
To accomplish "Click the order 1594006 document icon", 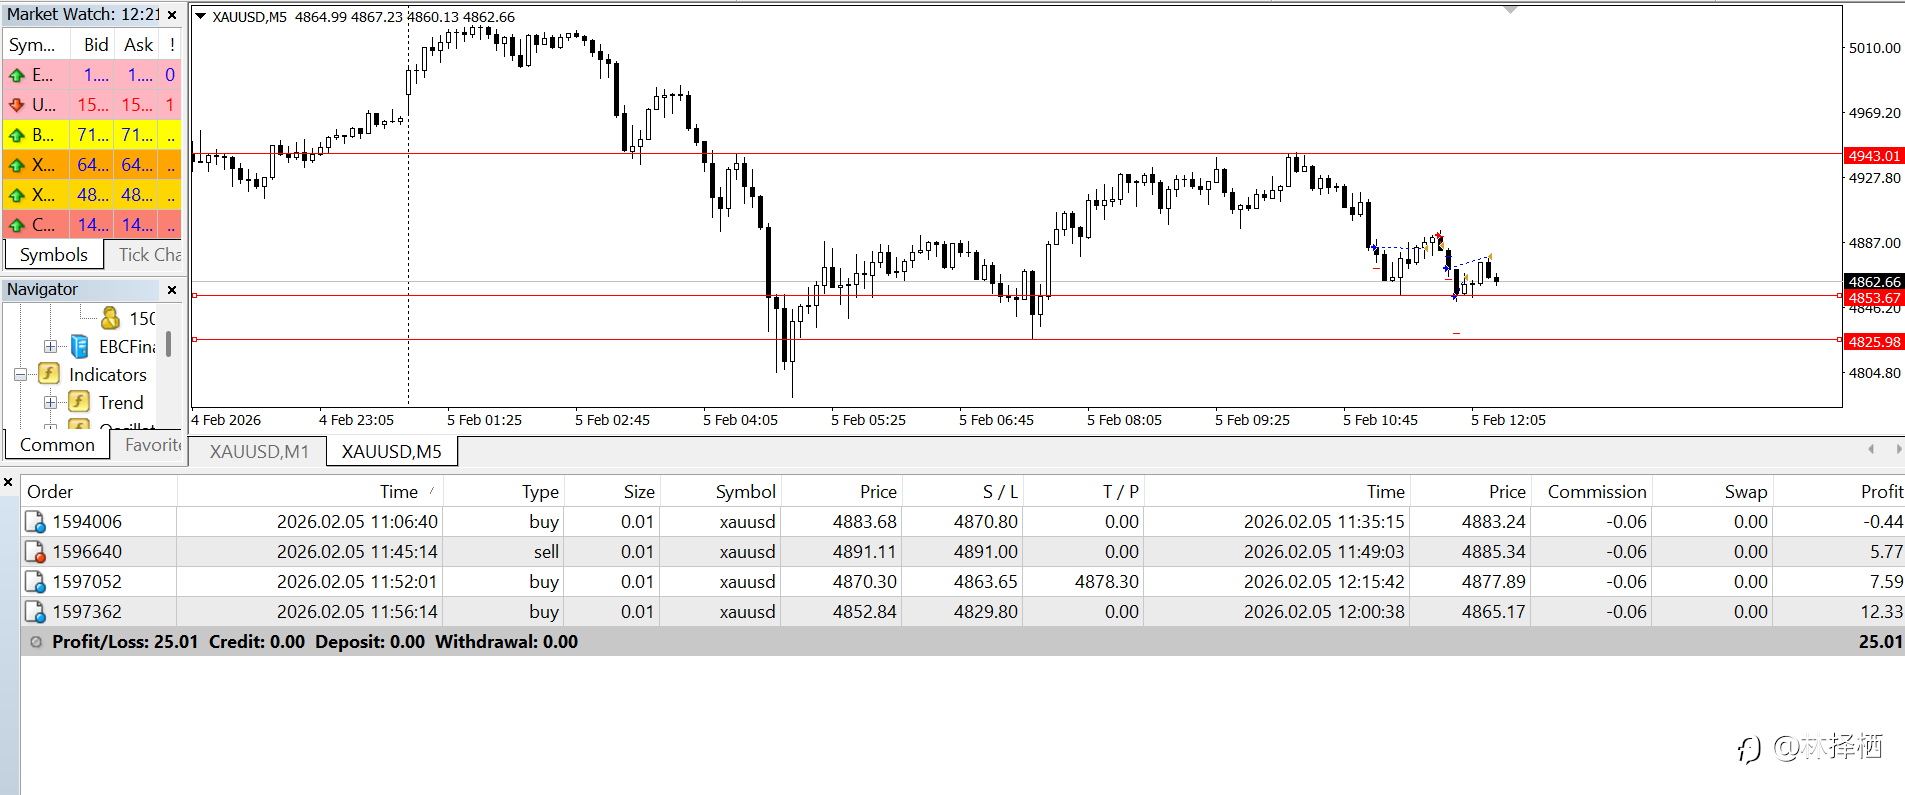I will coord(35,522).
